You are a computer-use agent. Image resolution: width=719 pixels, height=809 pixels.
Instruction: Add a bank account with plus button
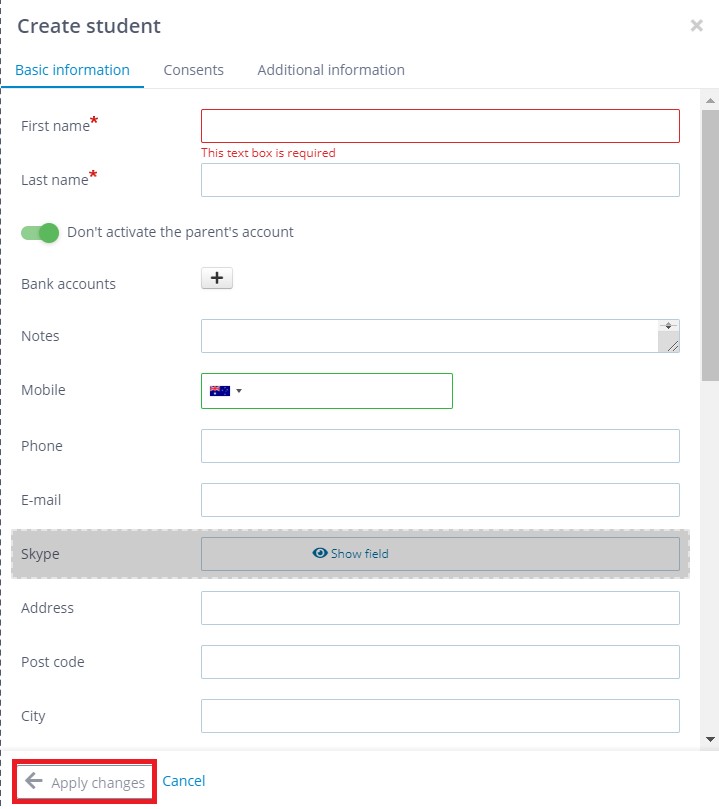pyautogui.click(x=217, y=278)
